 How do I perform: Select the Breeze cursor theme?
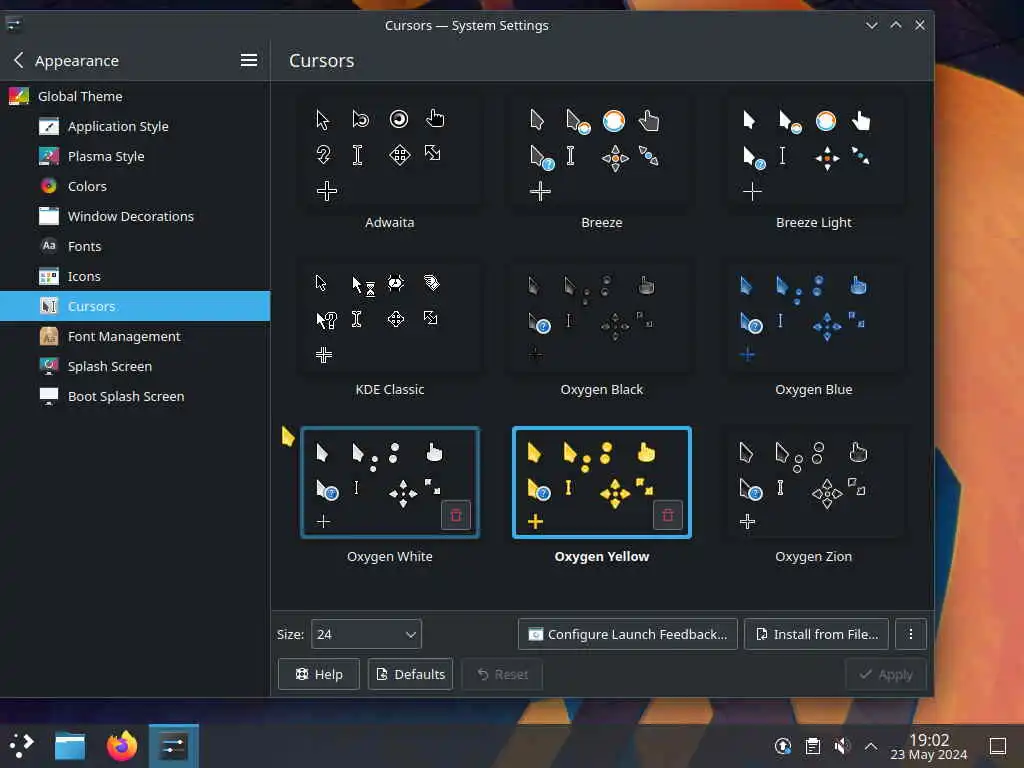[x=601, y=152]
